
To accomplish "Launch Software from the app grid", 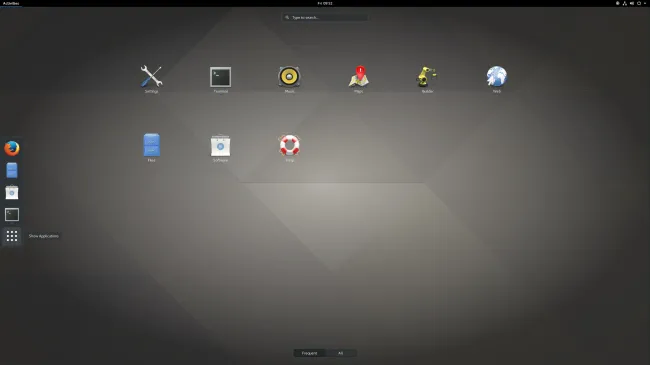I will click(x=221, y=146).
